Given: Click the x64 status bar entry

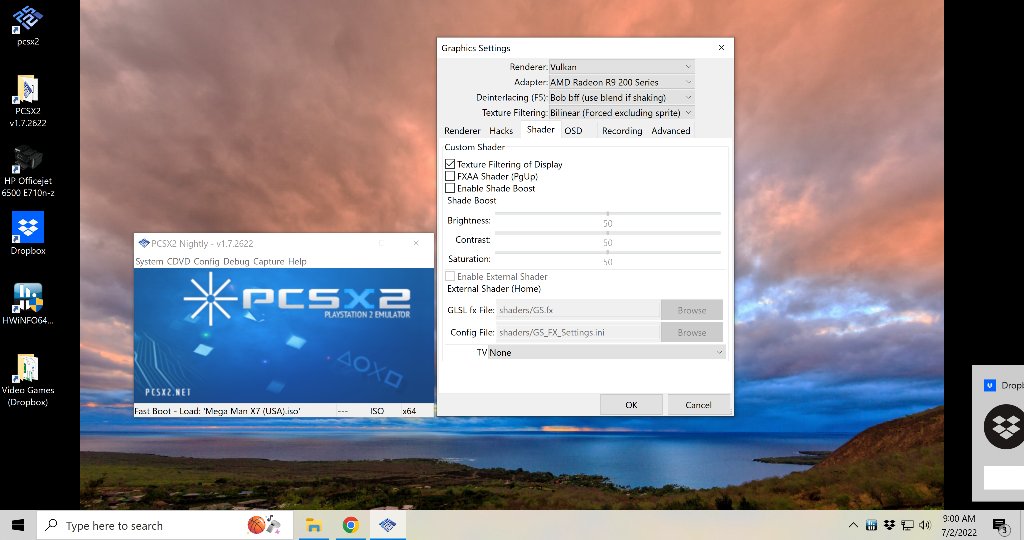Looking at the screenshot, I should pyautogui.click(x=409, y=411).
